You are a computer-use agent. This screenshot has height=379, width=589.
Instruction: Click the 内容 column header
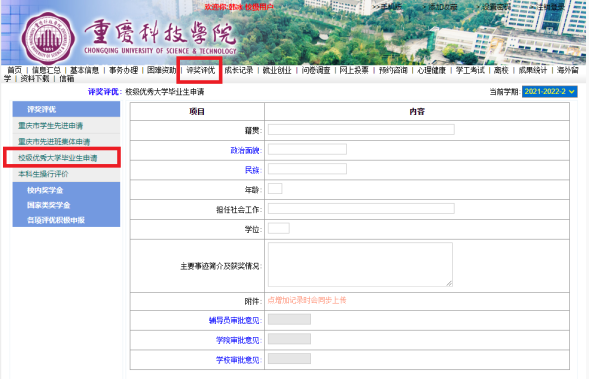(417, 112)
